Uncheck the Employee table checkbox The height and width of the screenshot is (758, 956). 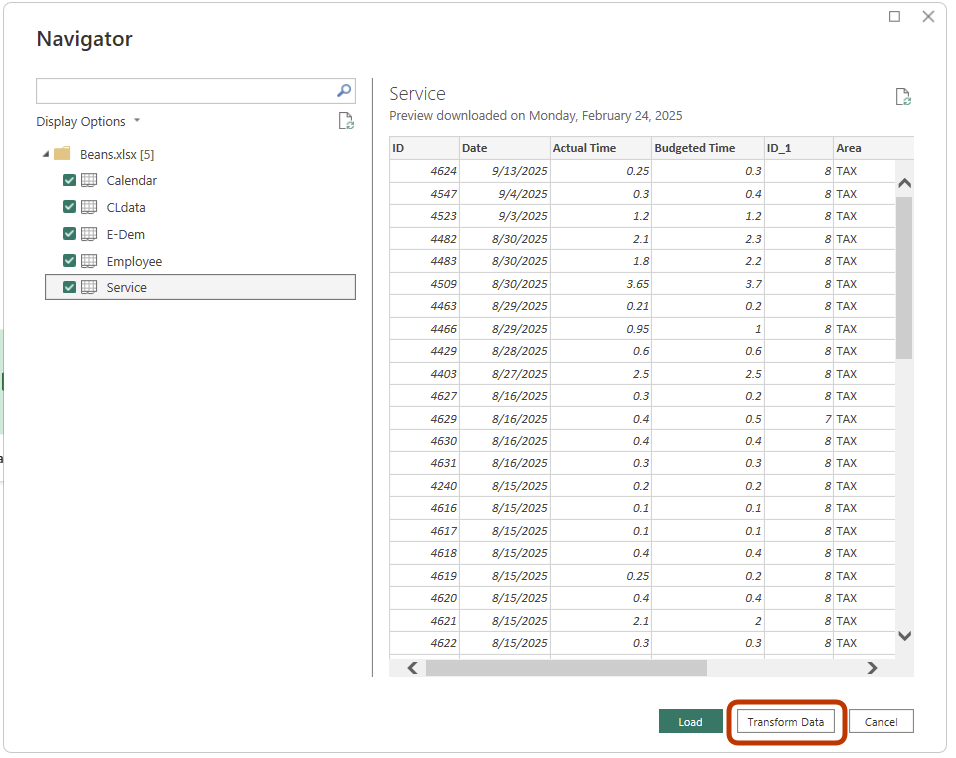[70, 260]
